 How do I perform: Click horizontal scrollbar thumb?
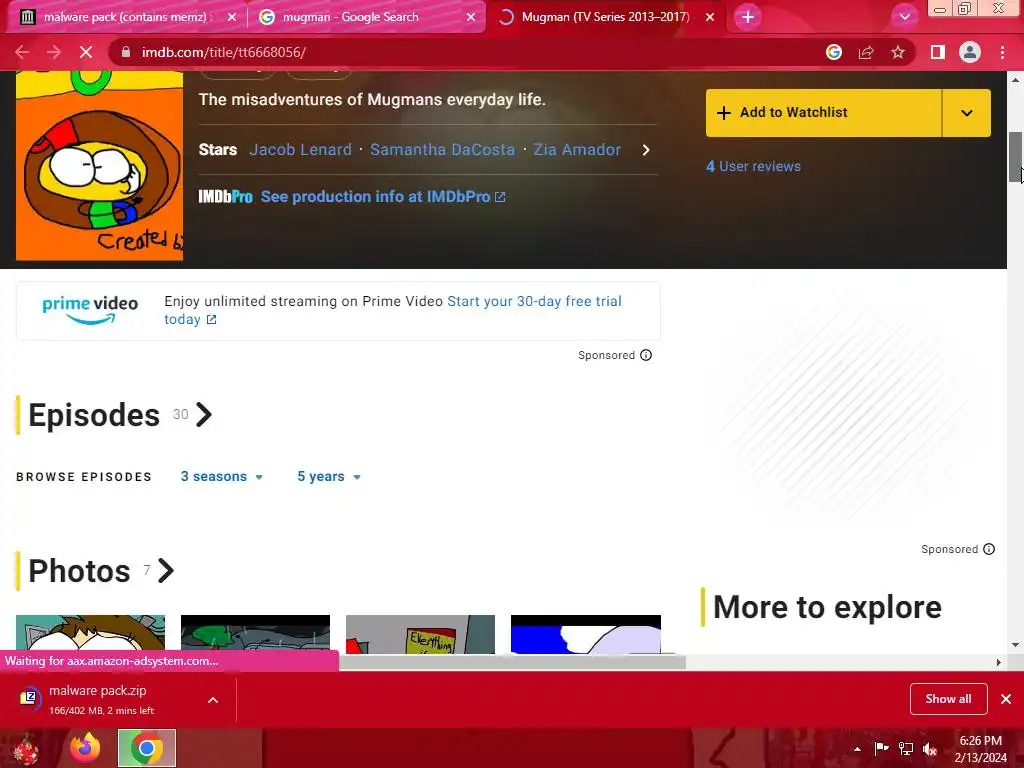(512, 662)
